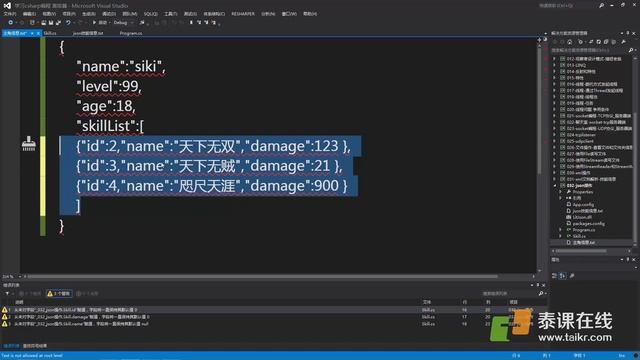Switch to the Program.cs editor tab
Viewport: 640px width, 360px height.
131,33
